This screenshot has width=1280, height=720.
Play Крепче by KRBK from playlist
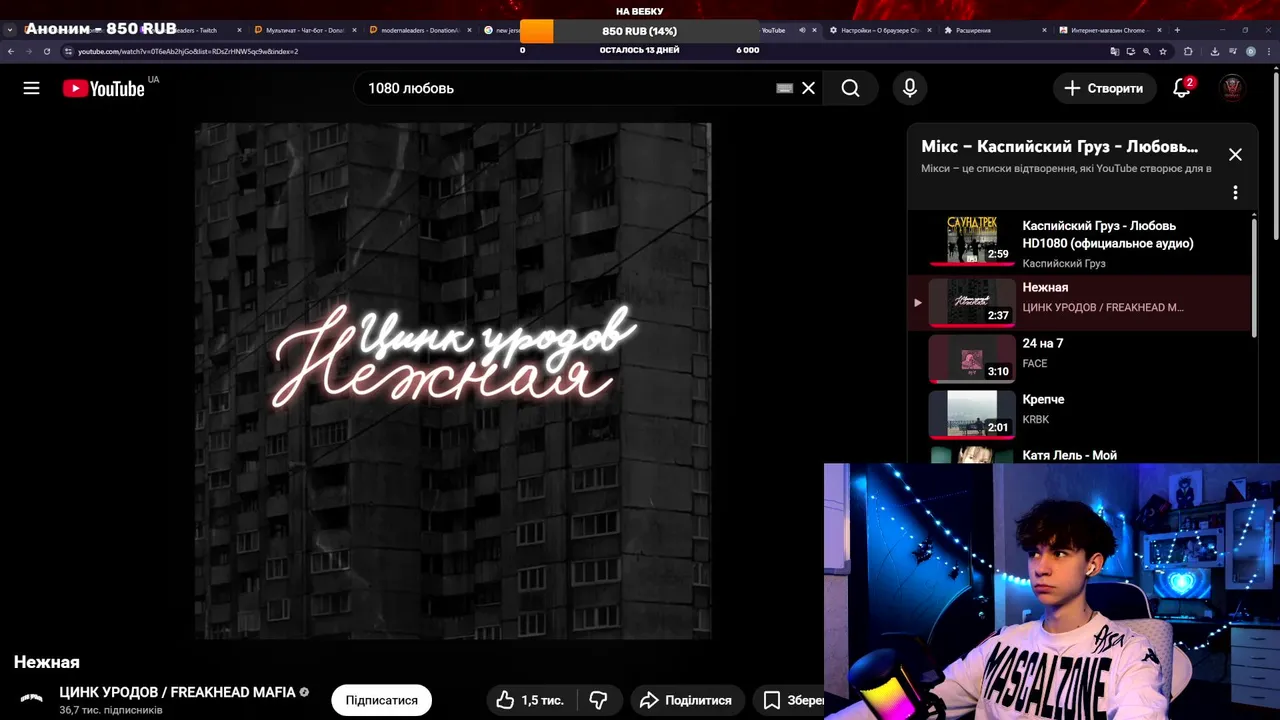click(1080, 415)
